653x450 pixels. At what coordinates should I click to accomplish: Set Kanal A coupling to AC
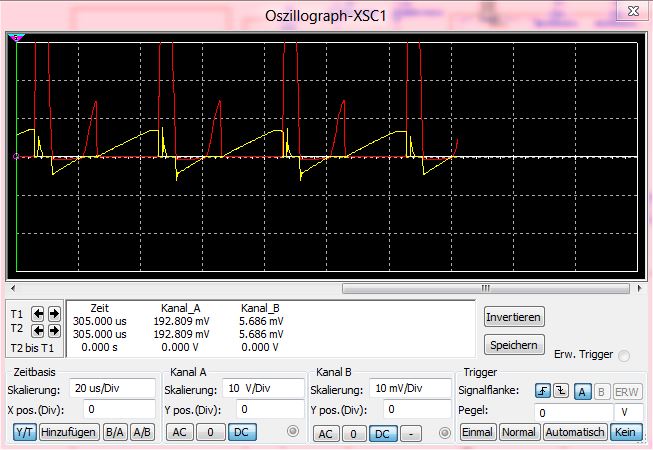pyautogui.click(x=179, y=432)
